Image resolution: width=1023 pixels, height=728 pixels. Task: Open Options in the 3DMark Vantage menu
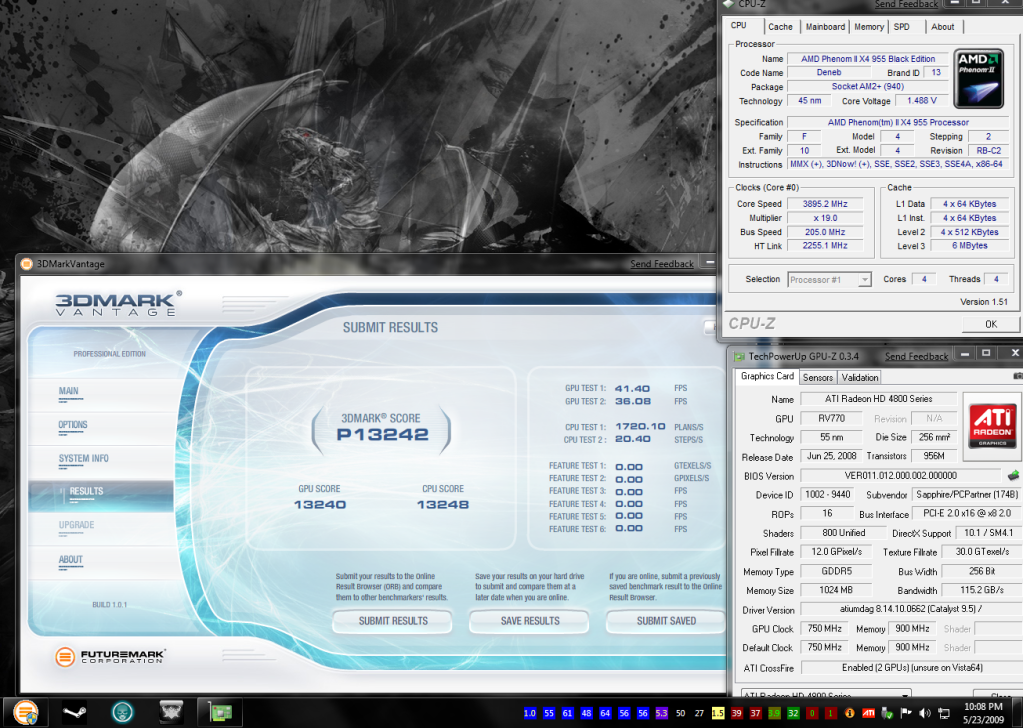(x=73, y=425)
